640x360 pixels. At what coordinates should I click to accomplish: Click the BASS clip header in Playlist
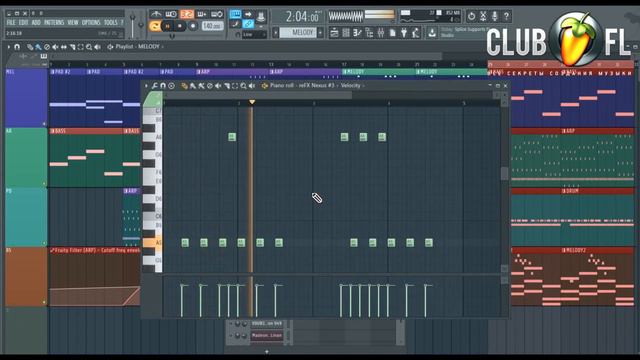coord(86,131)
